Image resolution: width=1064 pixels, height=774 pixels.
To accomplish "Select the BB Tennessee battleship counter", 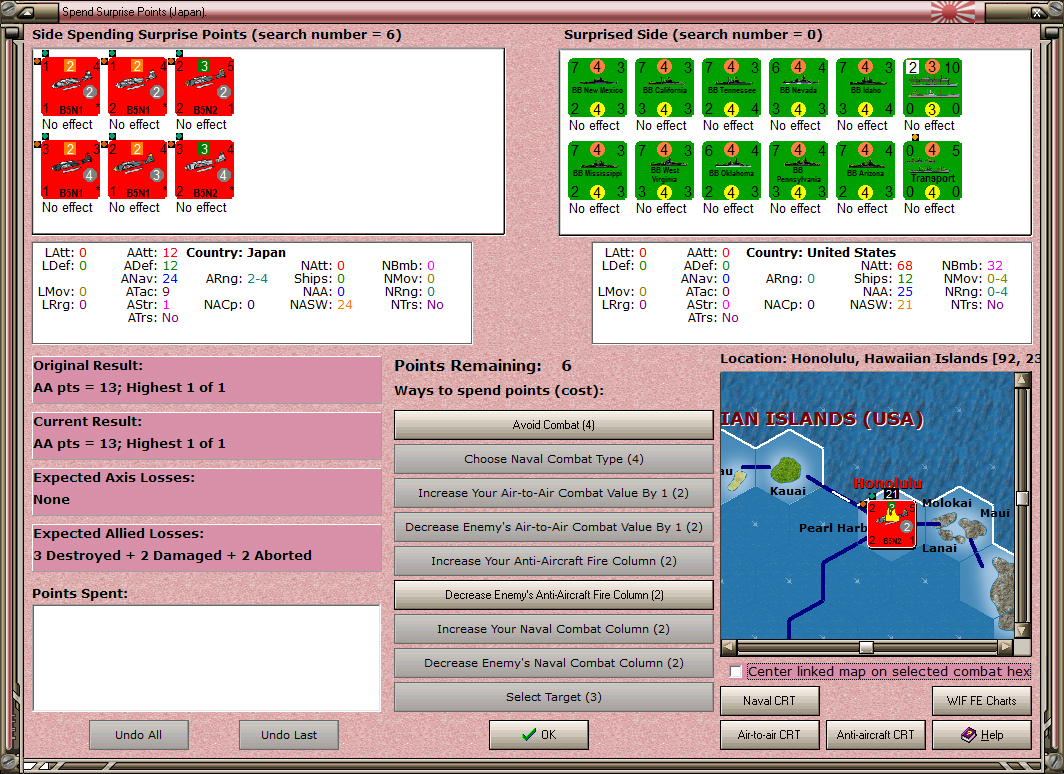I will pos(731,88).
